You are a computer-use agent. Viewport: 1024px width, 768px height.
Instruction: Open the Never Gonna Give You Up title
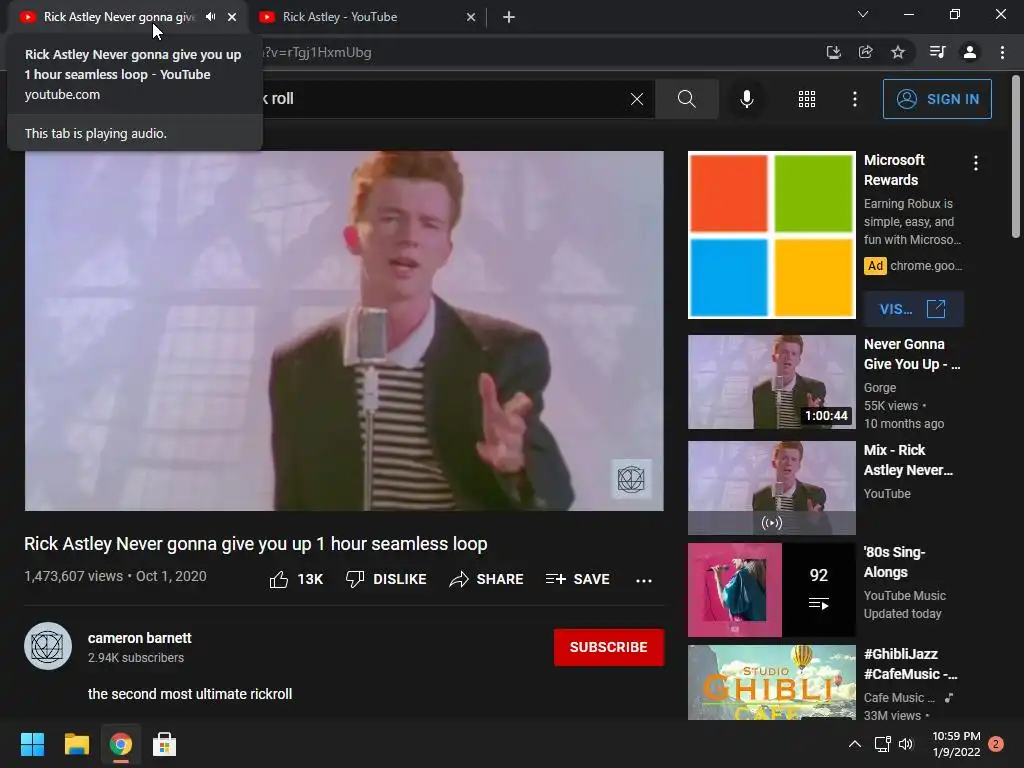coord(912,354)
